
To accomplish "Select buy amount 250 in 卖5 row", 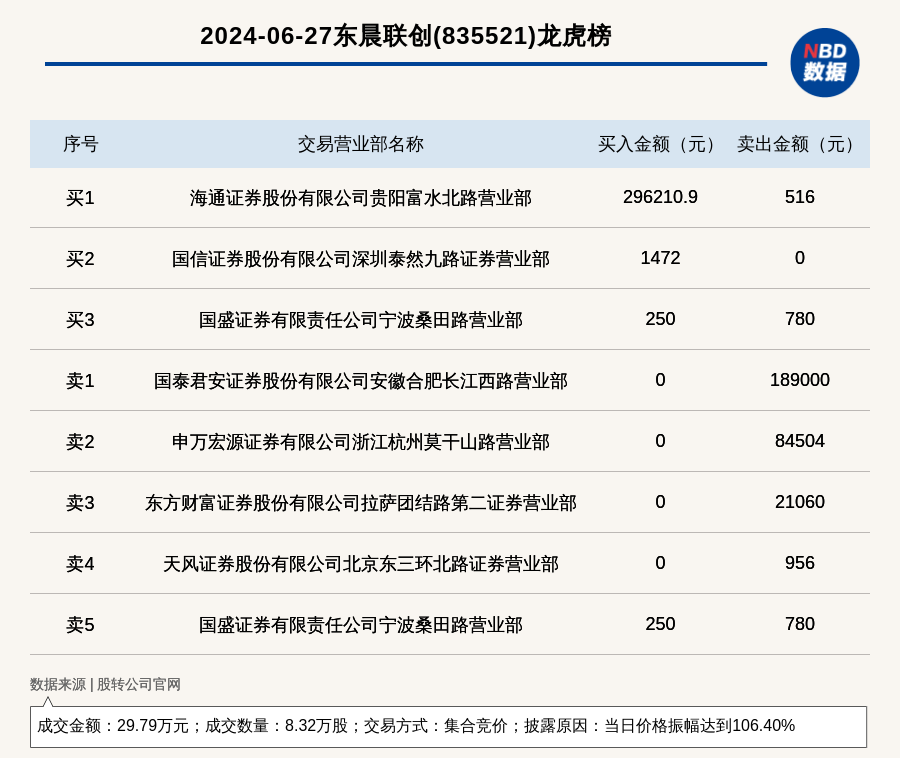I will (660, 623).
